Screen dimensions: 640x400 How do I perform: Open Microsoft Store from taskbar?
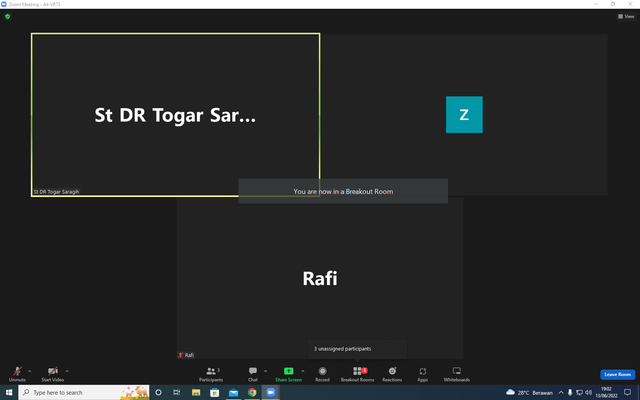pyautogui.click(x=215, y=392)
